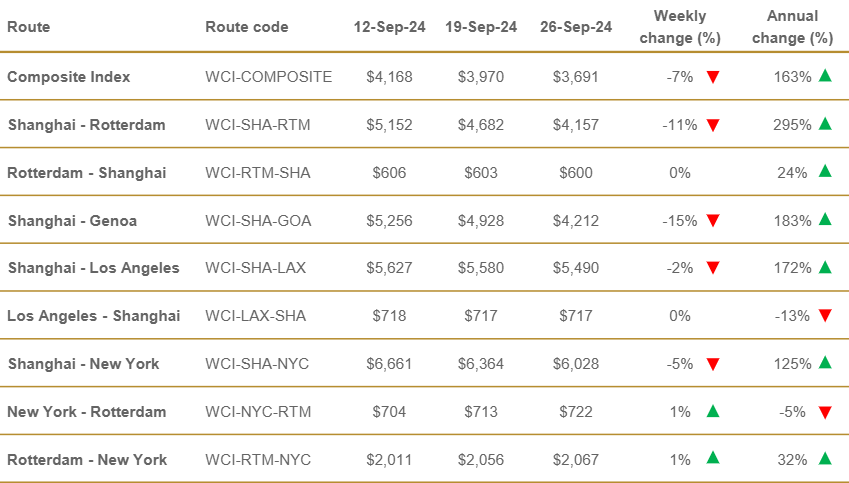This screenshot has height=483, width=849.
Task: Click red annual arrow for Los Angeles - Shanghai
Action: [x=825, y=316]
